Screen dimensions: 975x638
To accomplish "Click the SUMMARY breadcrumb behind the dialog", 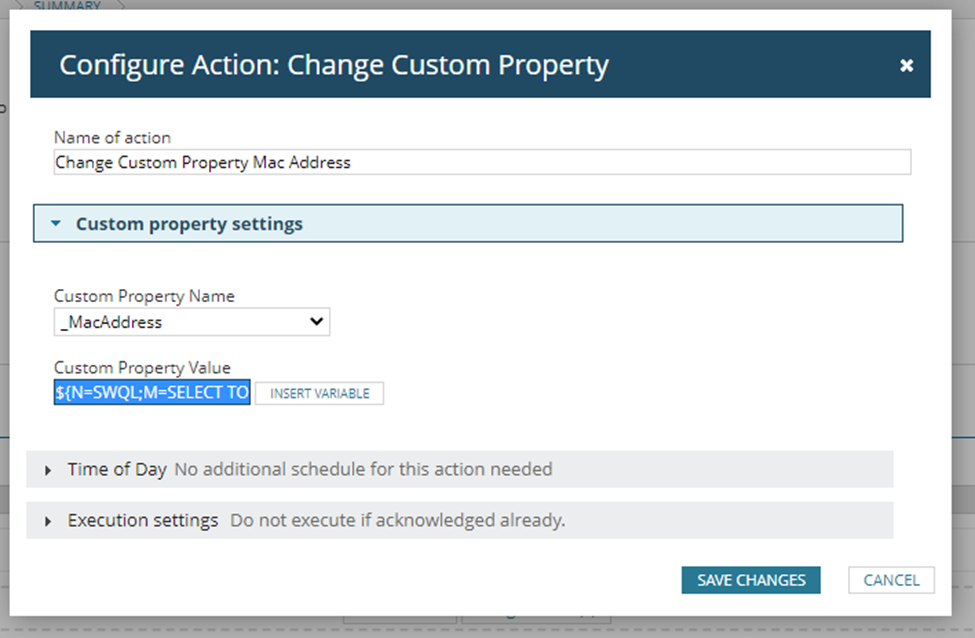I will point(67,6).
